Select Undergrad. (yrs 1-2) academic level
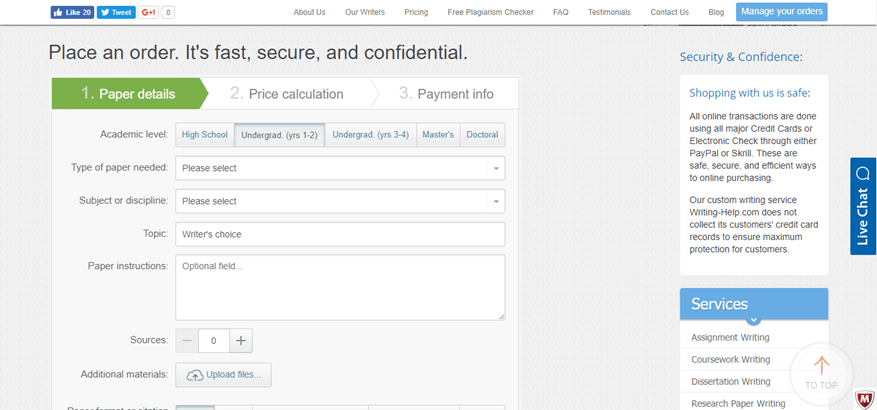 [280, 135]
